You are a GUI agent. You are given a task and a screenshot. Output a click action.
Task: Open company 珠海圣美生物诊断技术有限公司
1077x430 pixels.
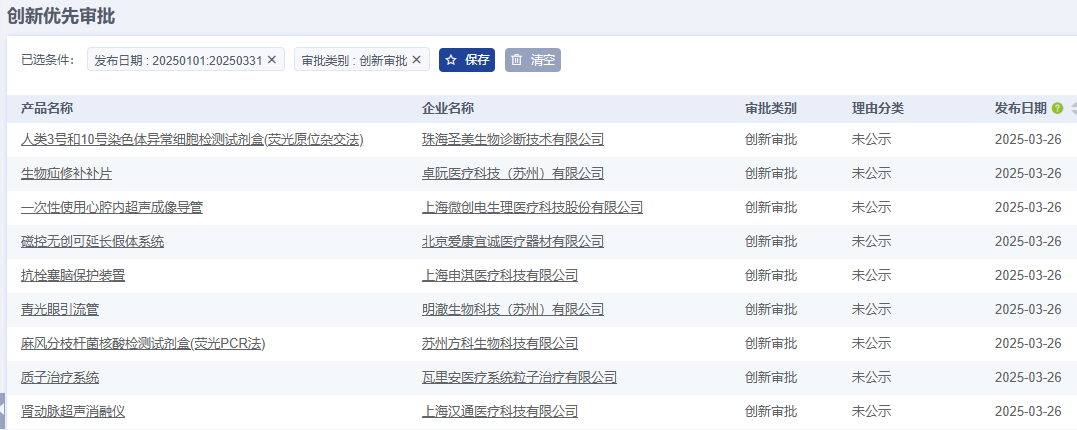click(x=513, y=139)
